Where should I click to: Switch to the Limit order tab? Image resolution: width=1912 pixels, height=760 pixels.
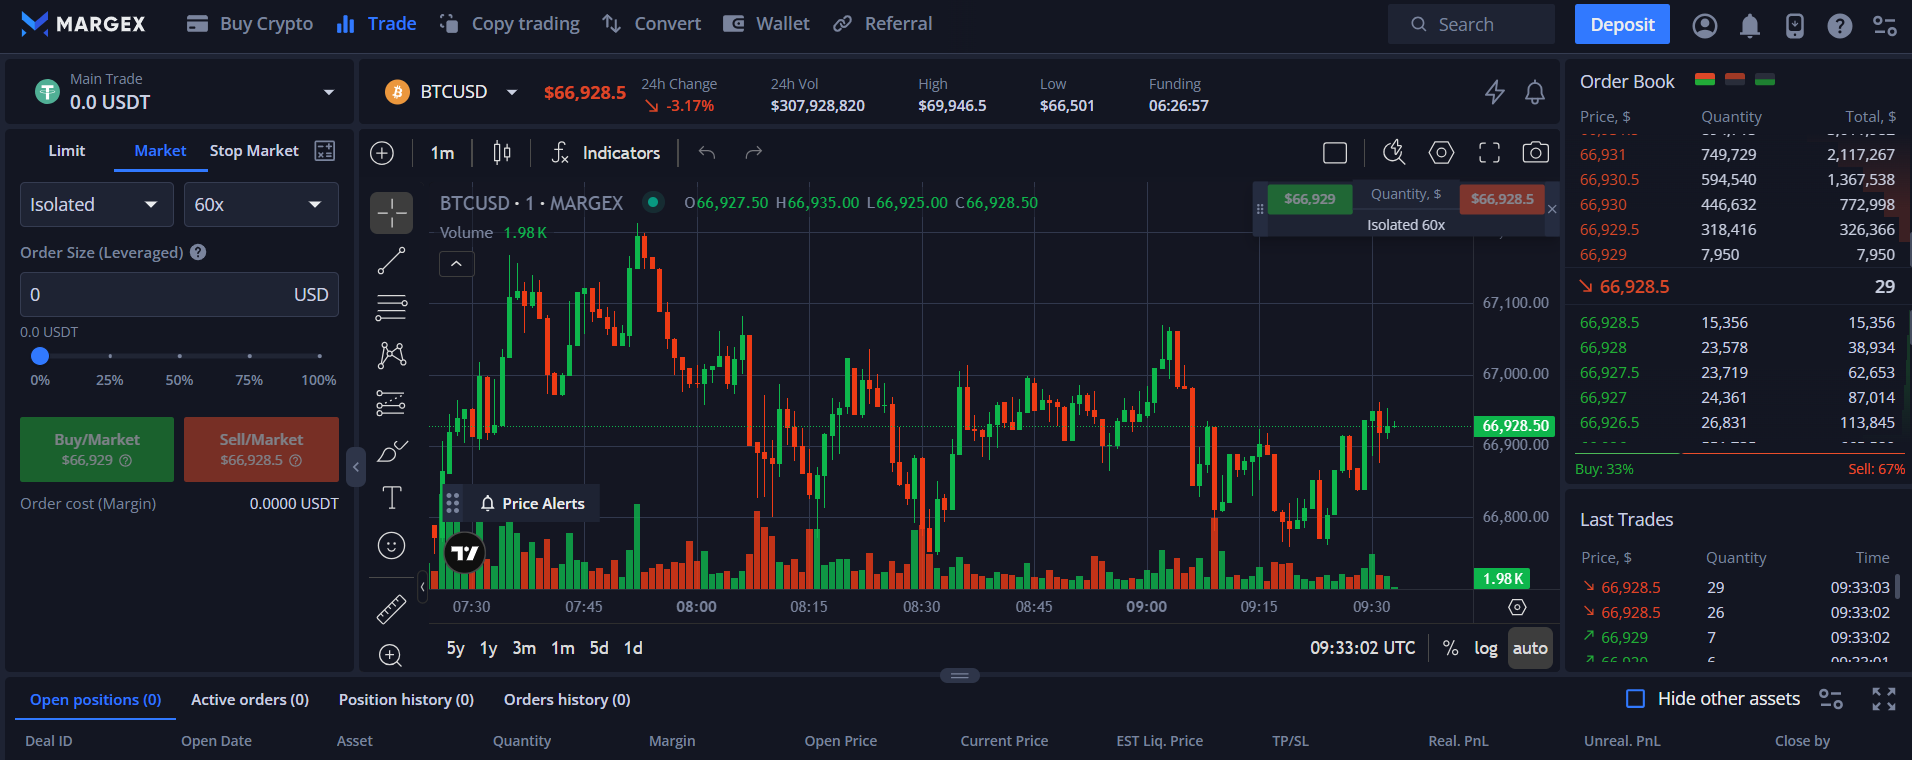(67, 151)
